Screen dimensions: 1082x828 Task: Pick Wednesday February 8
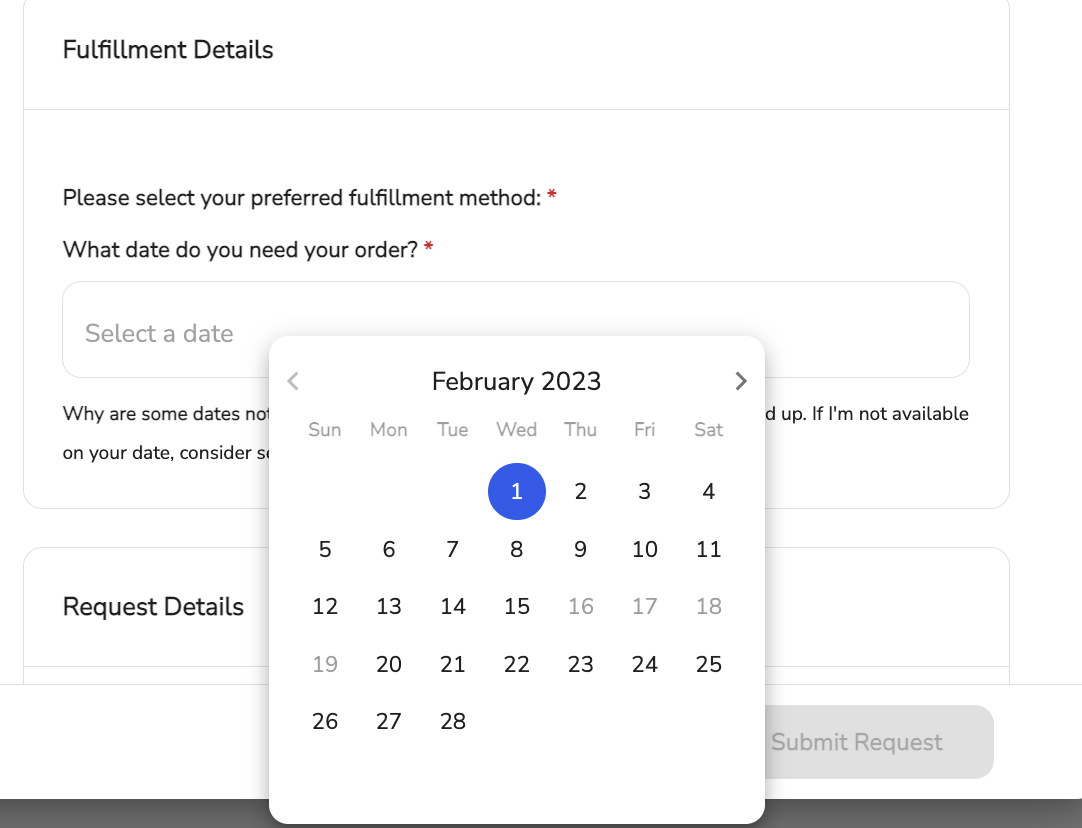click(517, 549)
